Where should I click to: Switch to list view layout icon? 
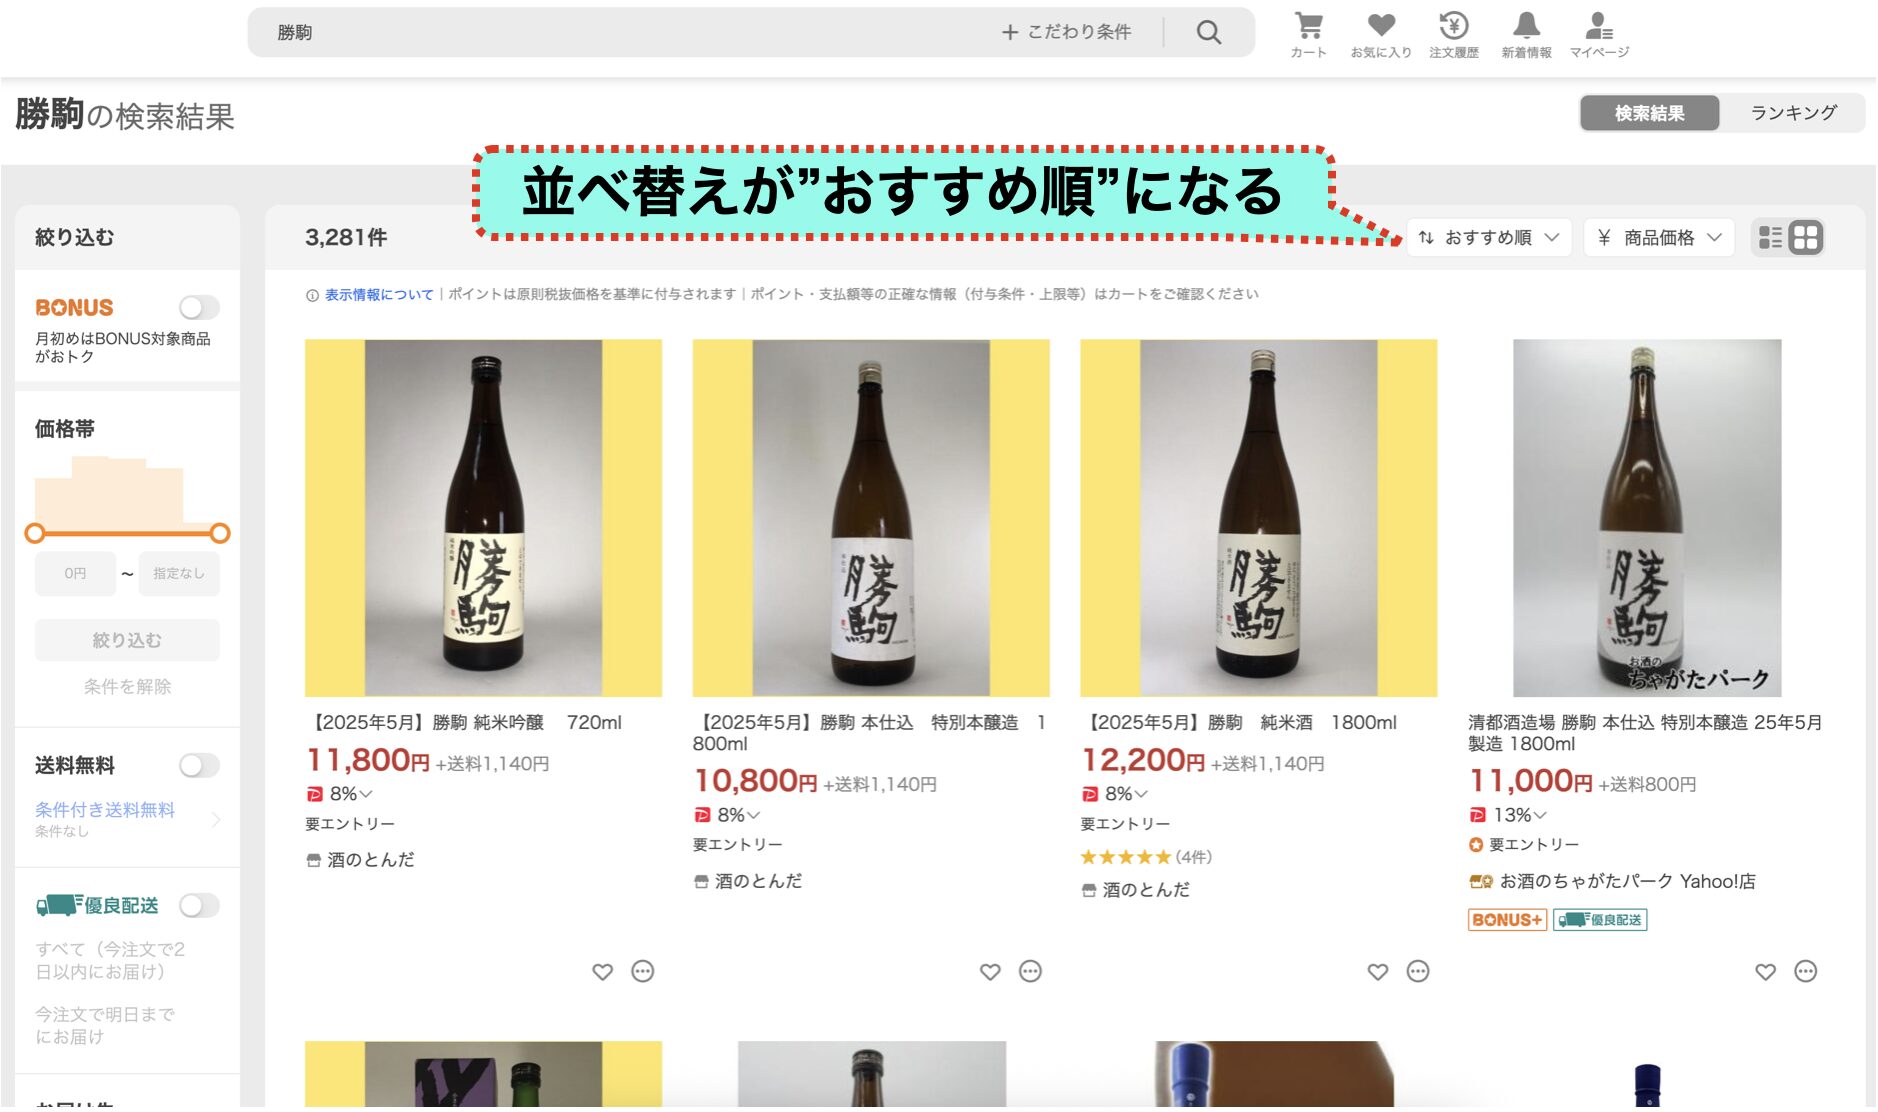click(x=1771, y=238)
